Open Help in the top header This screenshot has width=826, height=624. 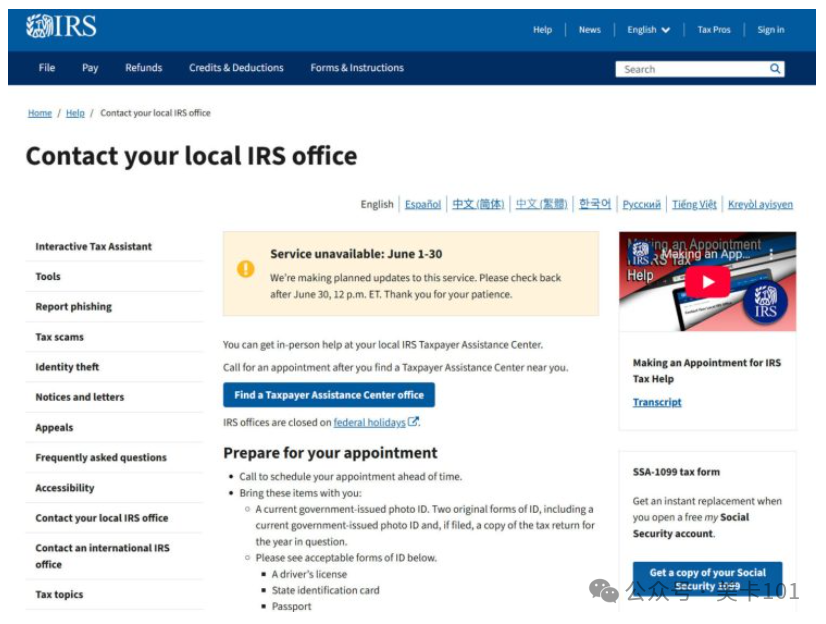pos(542,29)
